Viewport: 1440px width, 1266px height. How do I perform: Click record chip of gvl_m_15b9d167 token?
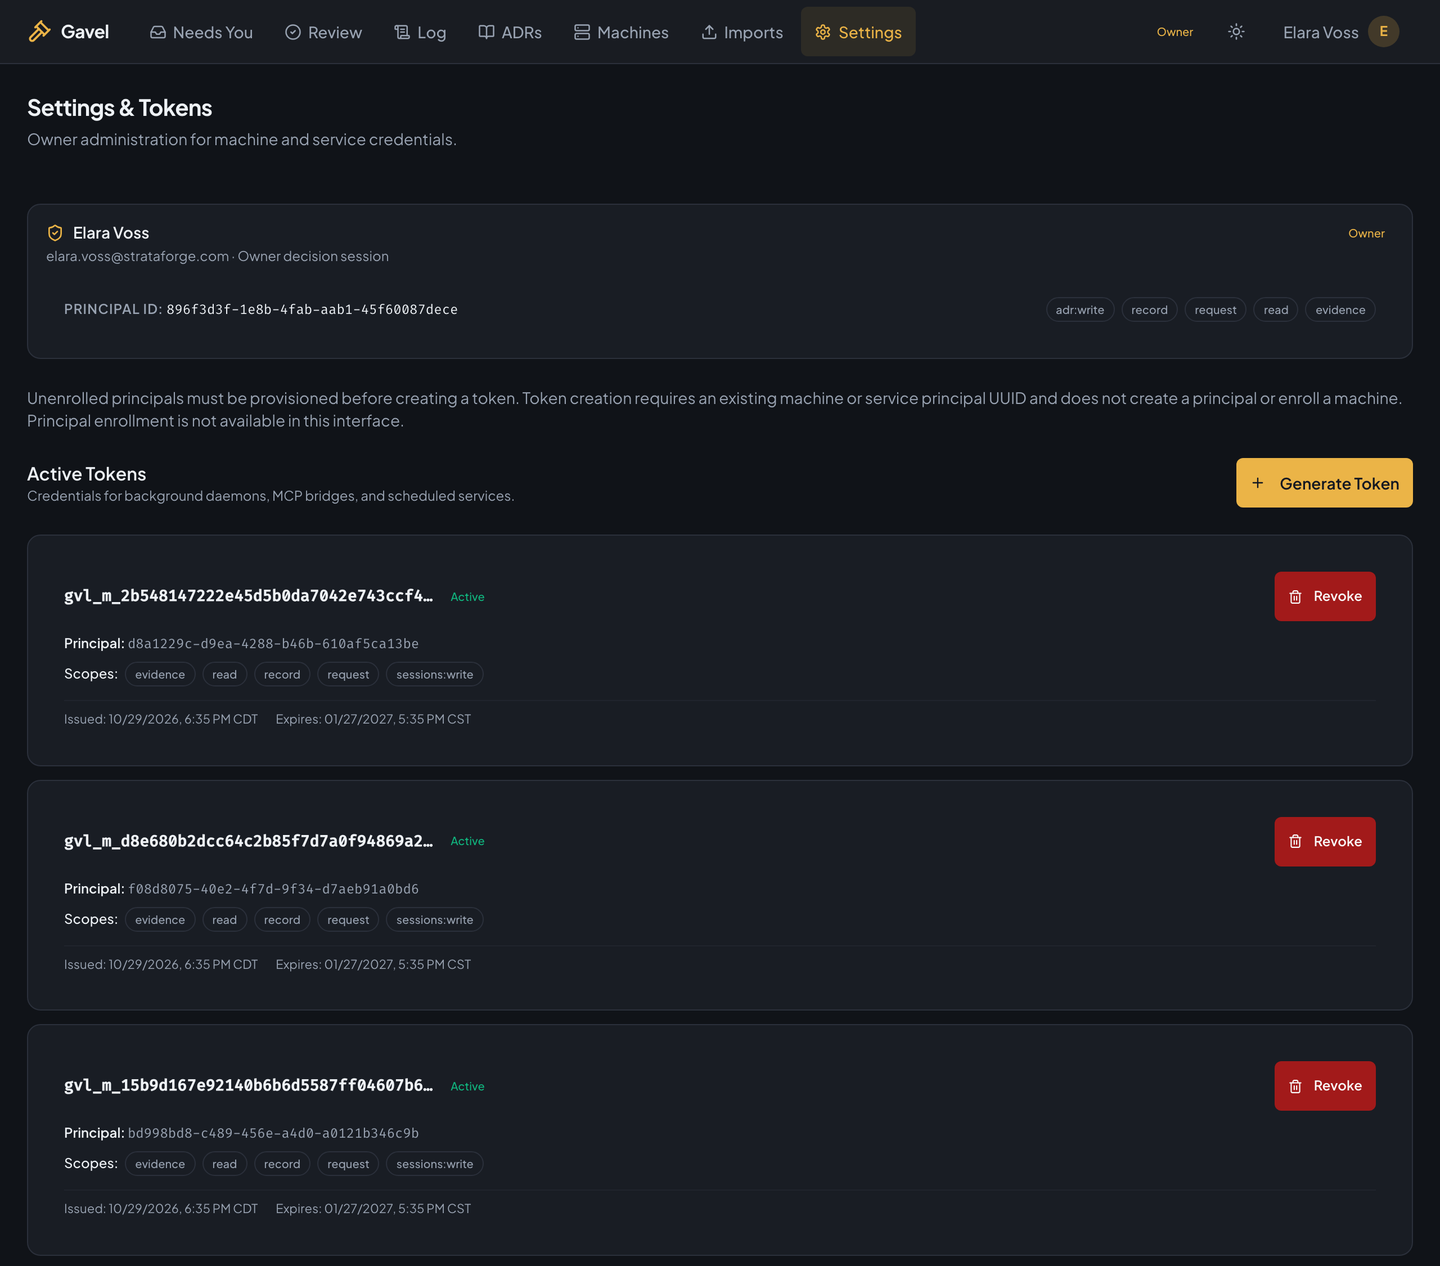point(282,1164)
